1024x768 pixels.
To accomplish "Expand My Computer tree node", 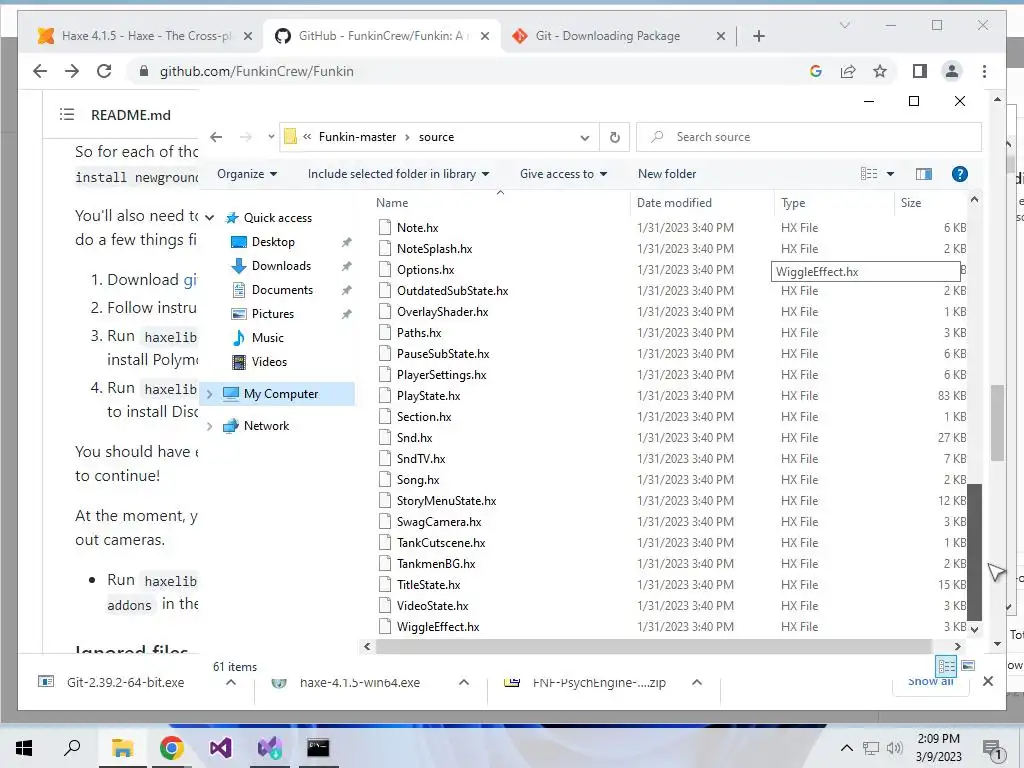I will [209, 394].
